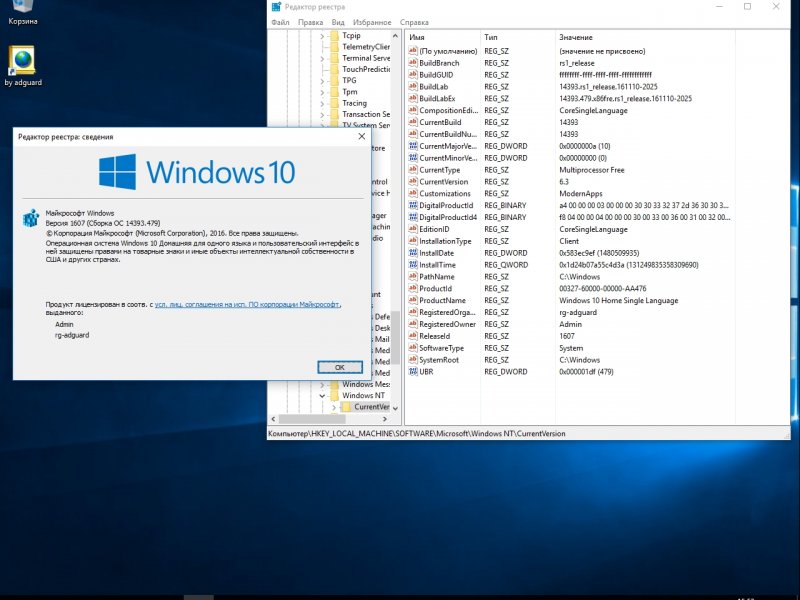Select the Windows NT tree key label
This screenshot has height=600, width=800.
click(363, 395)
